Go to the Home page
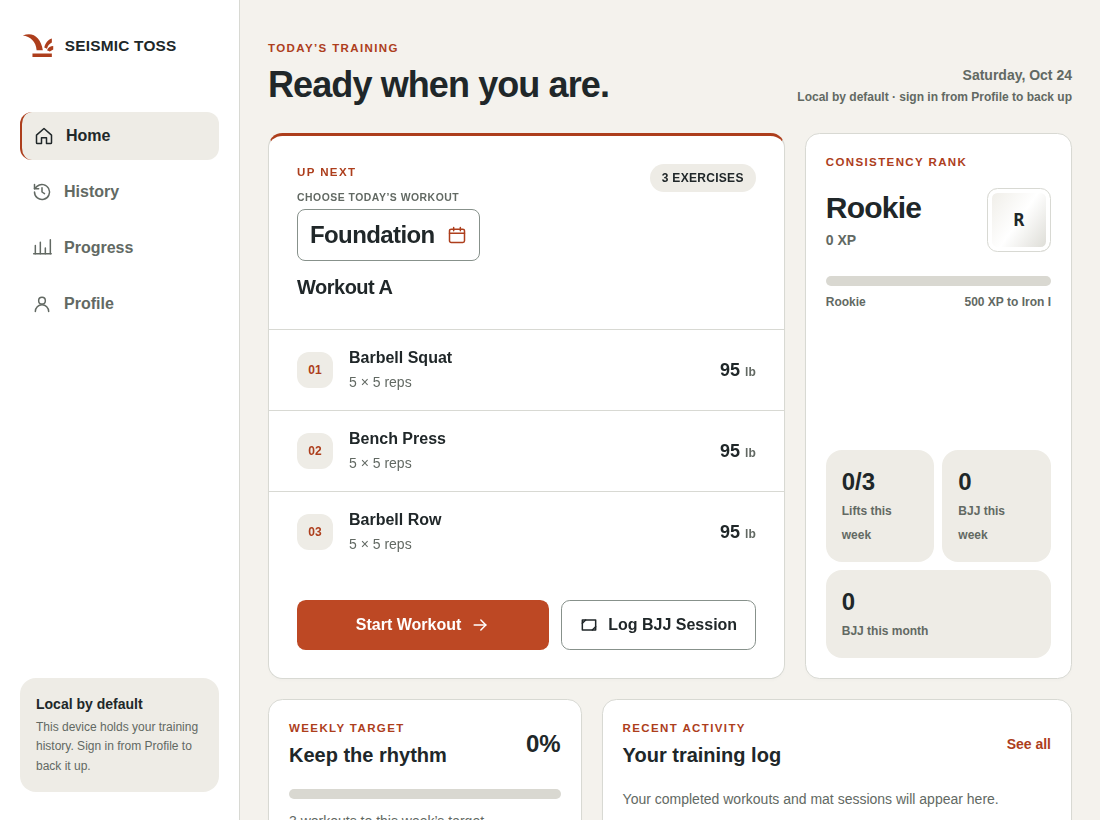1100x820 pixels. [119, 136]
